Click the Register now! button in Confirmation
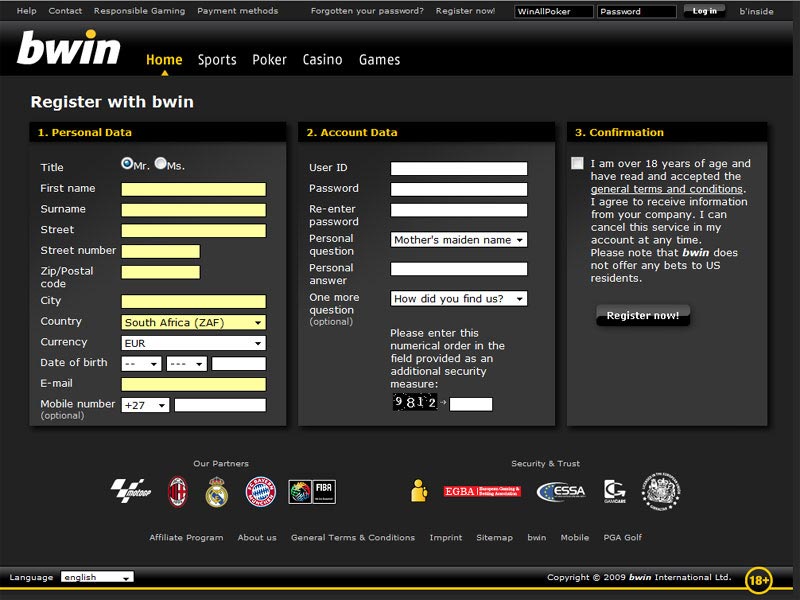 point(643,315)
